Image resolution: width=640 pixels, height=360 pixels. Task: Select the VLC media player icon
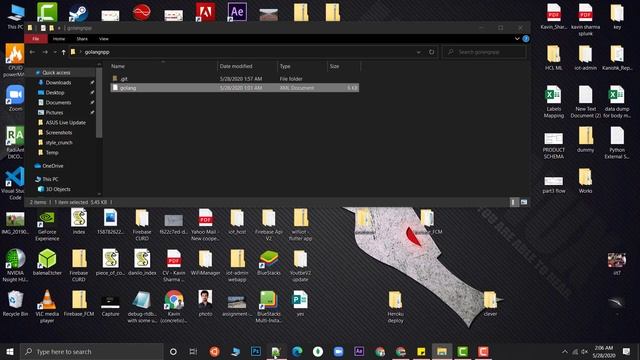tap(47, 306)
